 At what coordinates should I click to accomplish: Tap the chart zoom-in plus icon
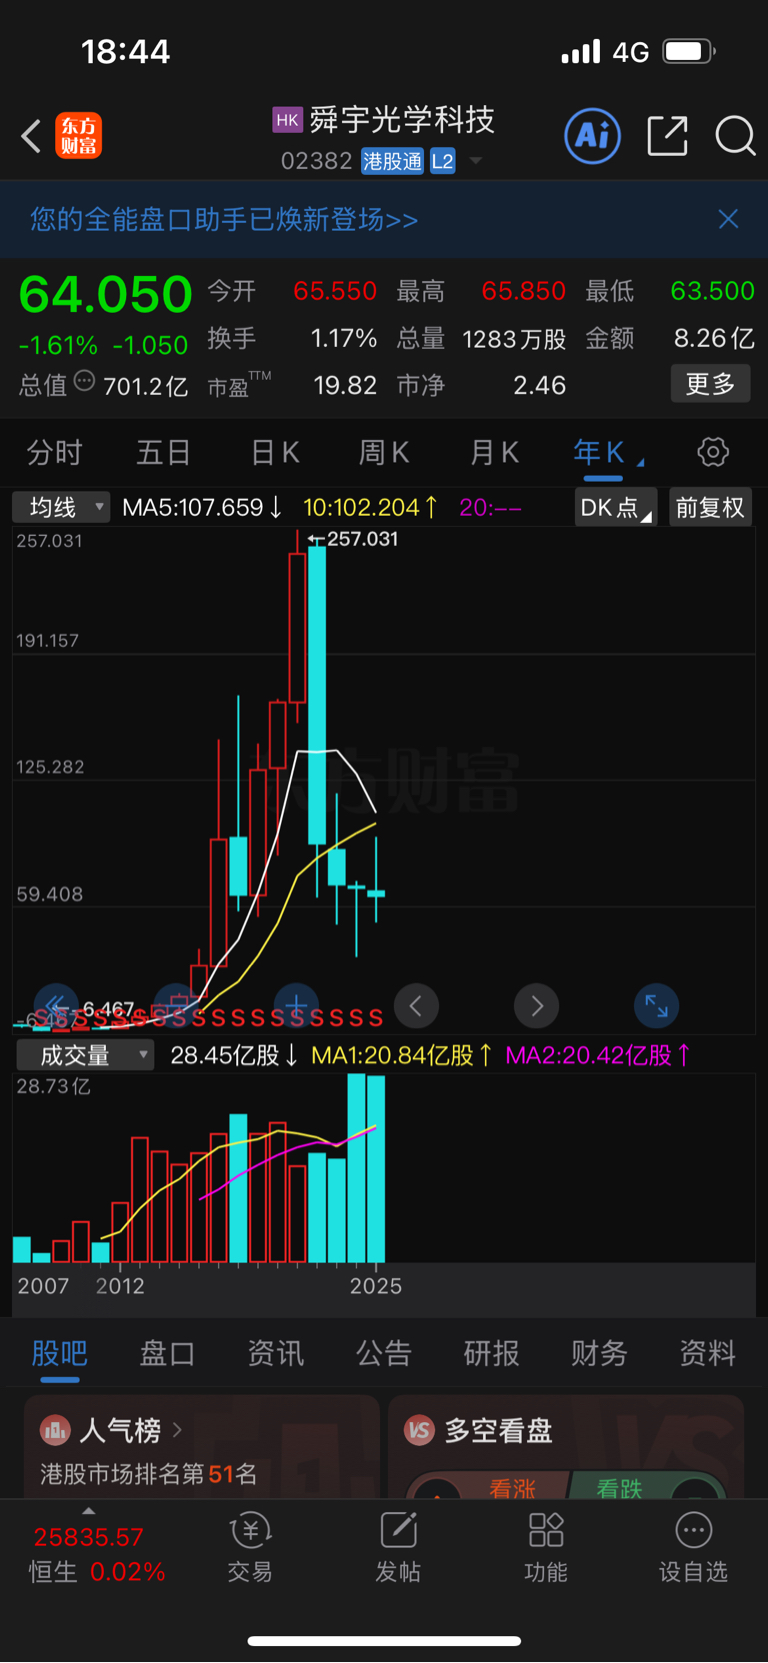click(296, 1006)
